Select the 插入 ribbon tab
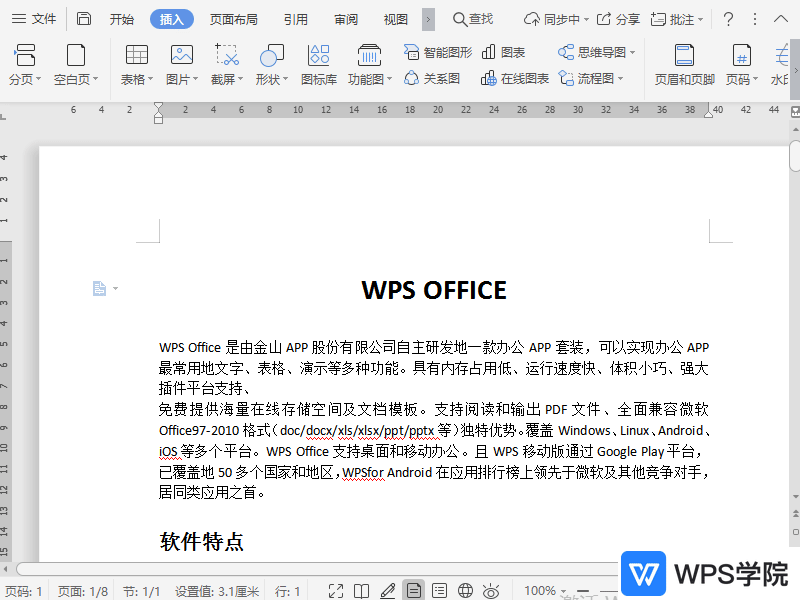The image size is (800, 600). pos(171,19)
